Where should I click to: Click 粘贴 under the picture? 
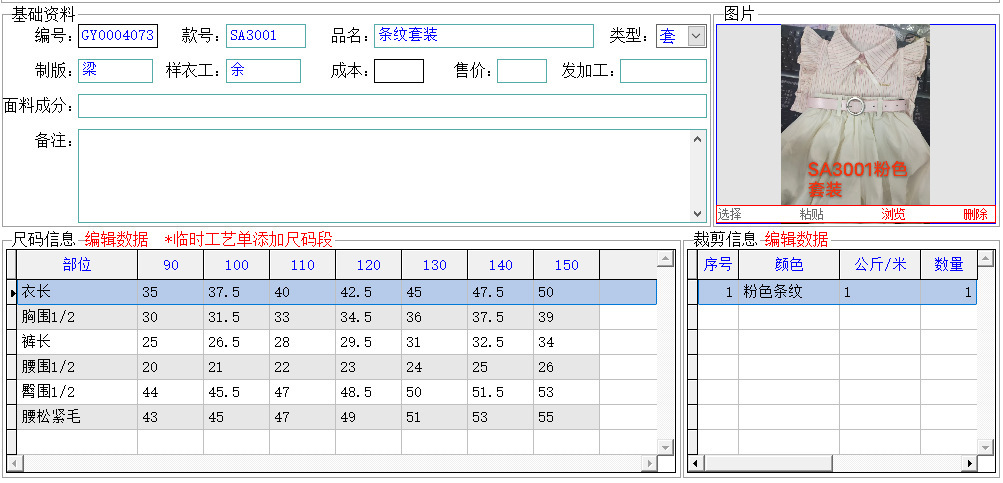(x=812, y=214)
